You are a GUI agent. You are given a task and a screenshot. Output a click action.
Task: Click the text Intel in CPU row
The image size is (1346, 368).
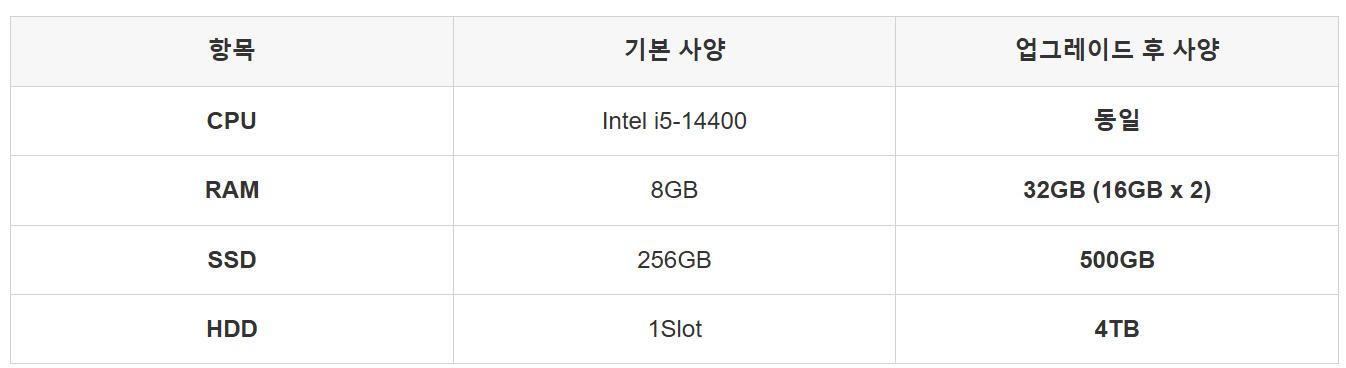pos(625,121)
